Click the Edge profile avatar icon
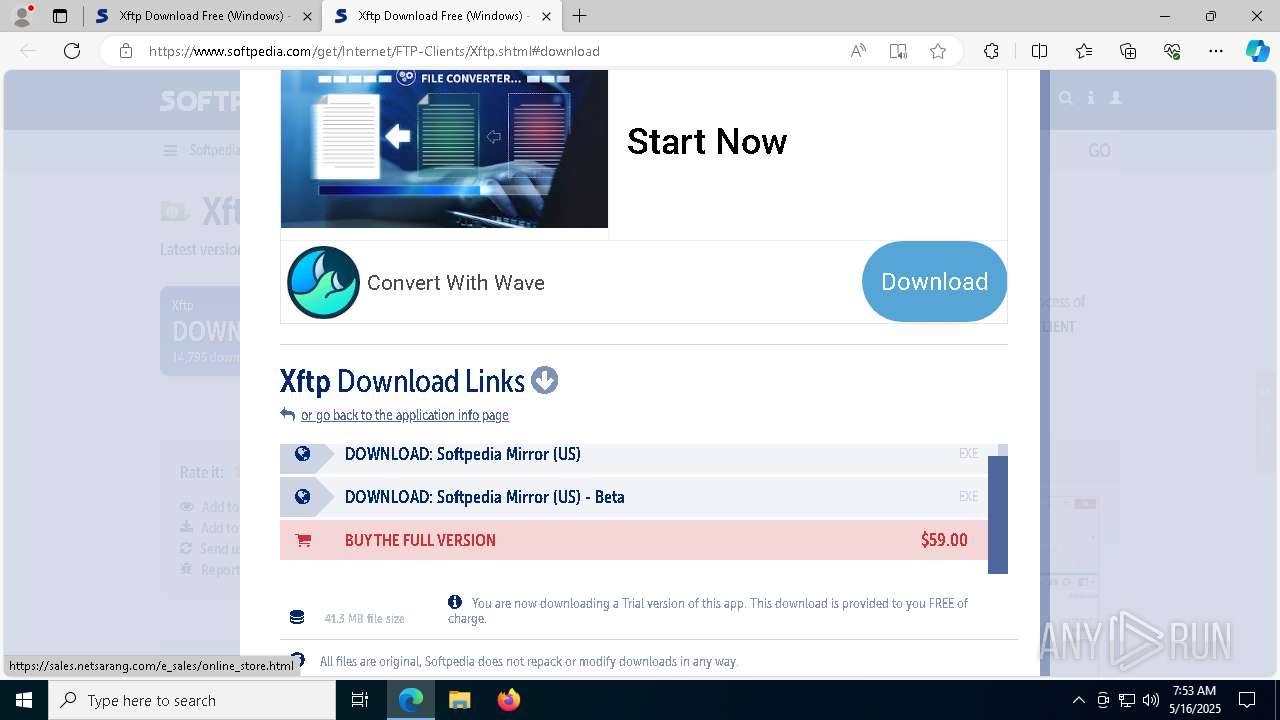1280x720 pixels. click(22, 15)
